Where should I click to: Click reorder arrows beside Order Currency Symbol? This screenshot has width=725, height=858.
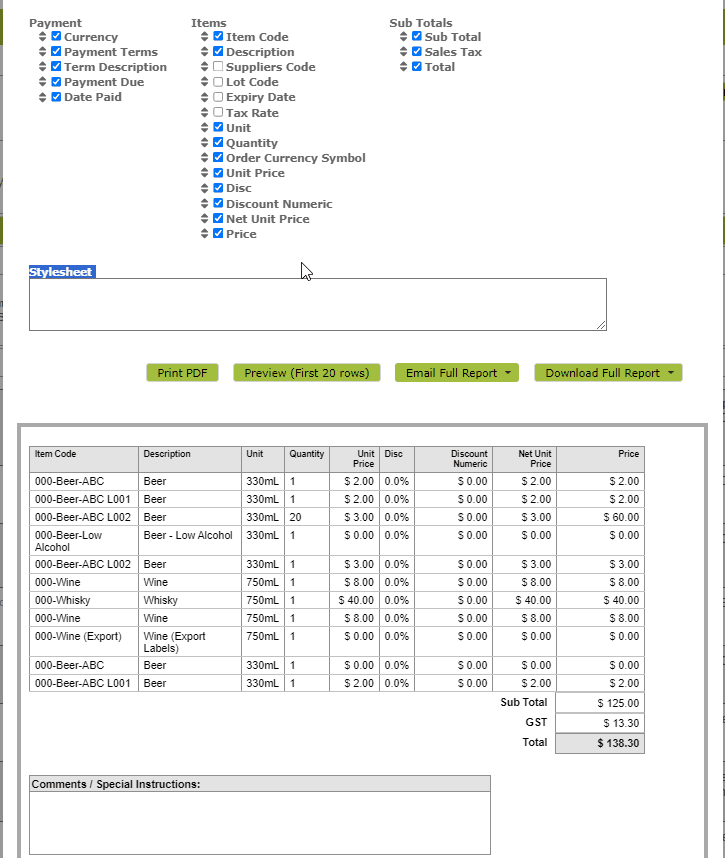point(205,158)
